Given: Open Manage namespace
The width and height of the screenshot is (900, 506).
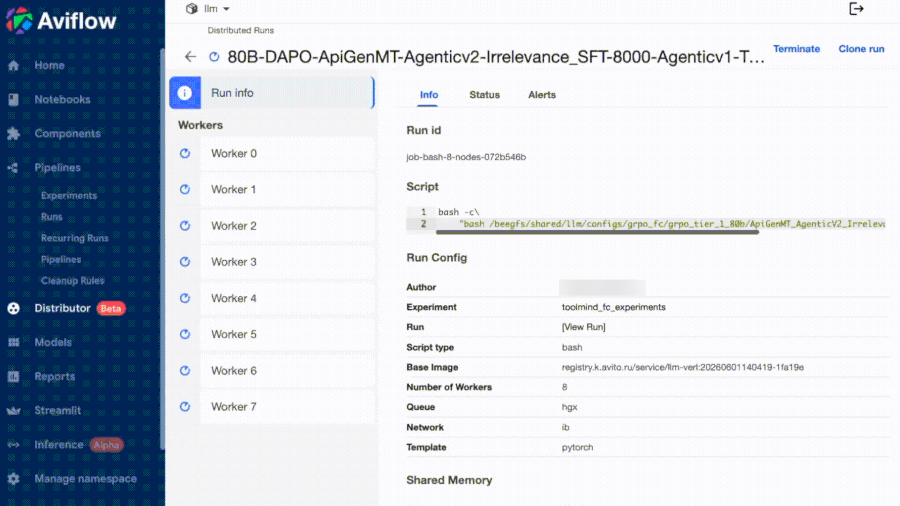Looking at the screenshot, I should pos(86,478).
